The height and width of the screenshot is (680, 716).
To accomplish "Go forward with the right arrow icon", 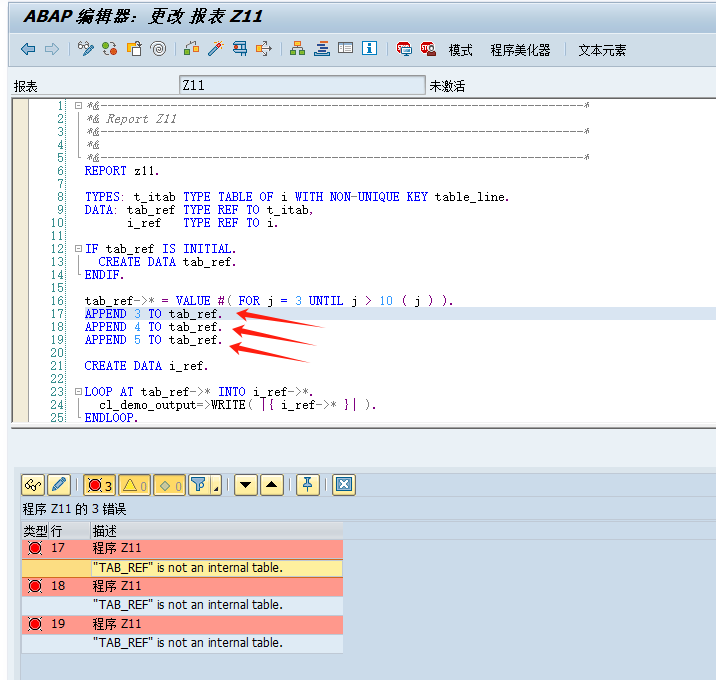I will [x=52, y=49].
